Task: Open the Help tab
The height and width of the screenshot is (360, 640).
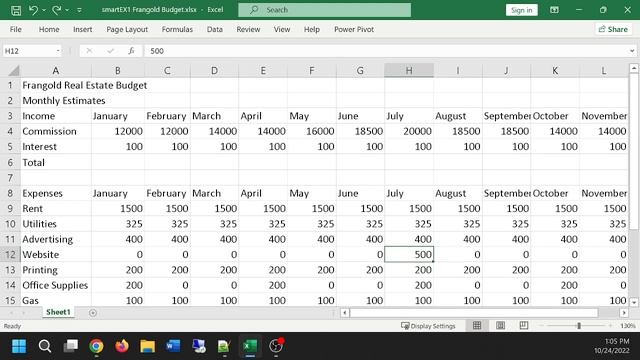Action: pyautogui.click(x=311, y=29)
